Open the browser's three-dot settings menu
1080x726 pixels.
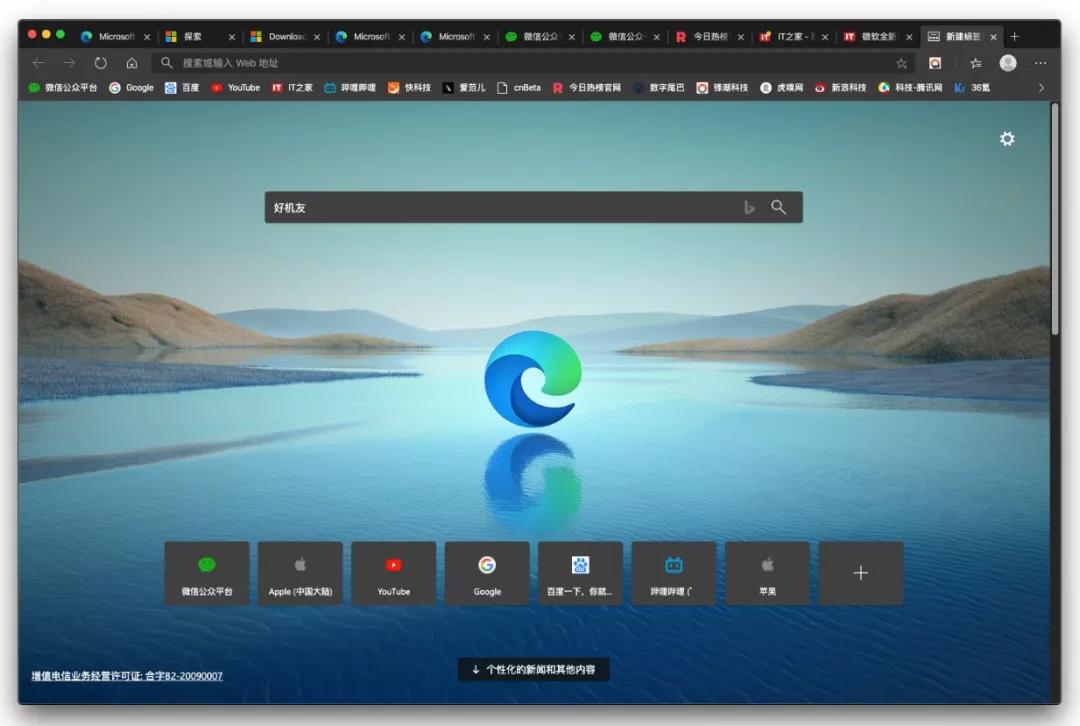tap(1040, 63)
